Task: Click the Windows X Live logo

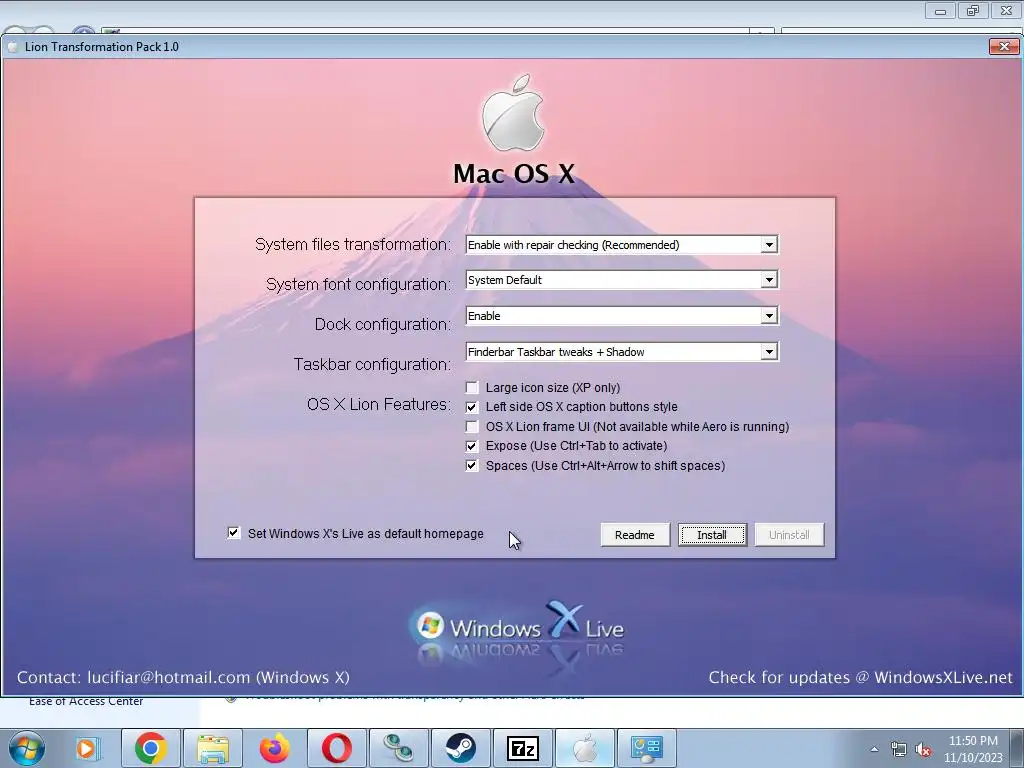Action: [x=516, y=627]
